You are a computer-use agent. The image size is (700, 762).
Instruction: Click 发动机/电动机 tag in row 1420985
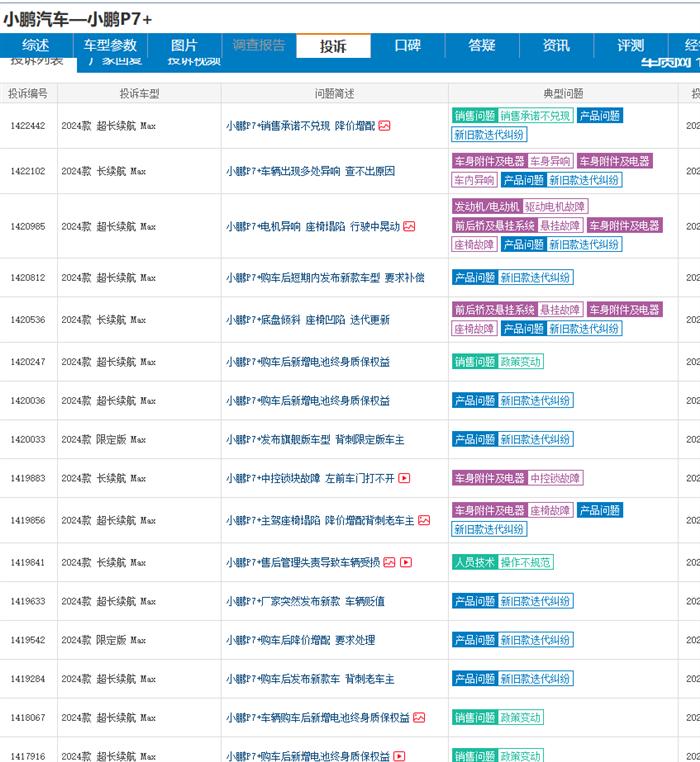pos(487,207)
